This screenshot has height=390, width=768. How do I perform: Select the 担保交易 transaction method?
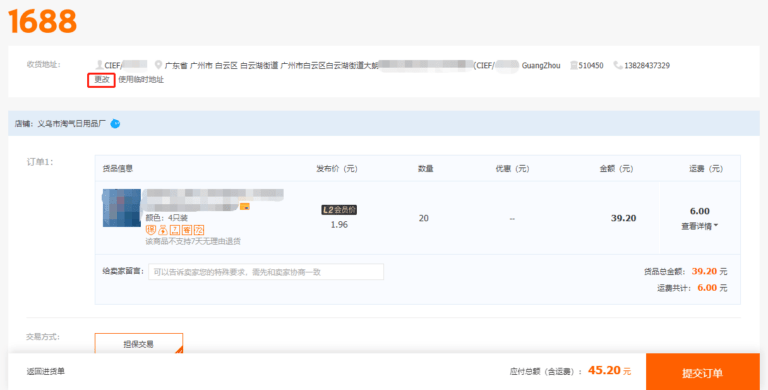139,343
